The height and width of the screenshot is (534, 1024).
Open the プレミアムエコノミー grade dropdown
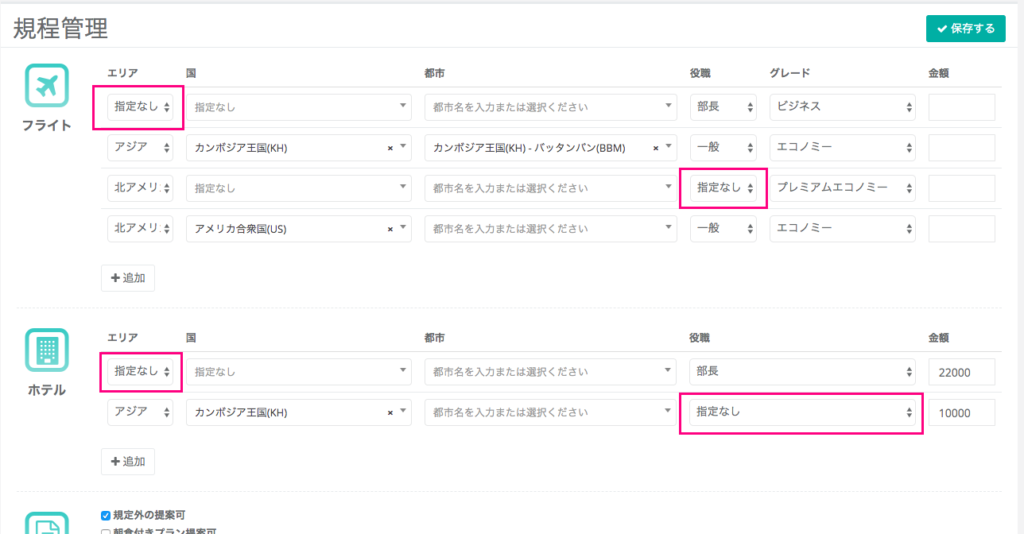coord(842,188)
